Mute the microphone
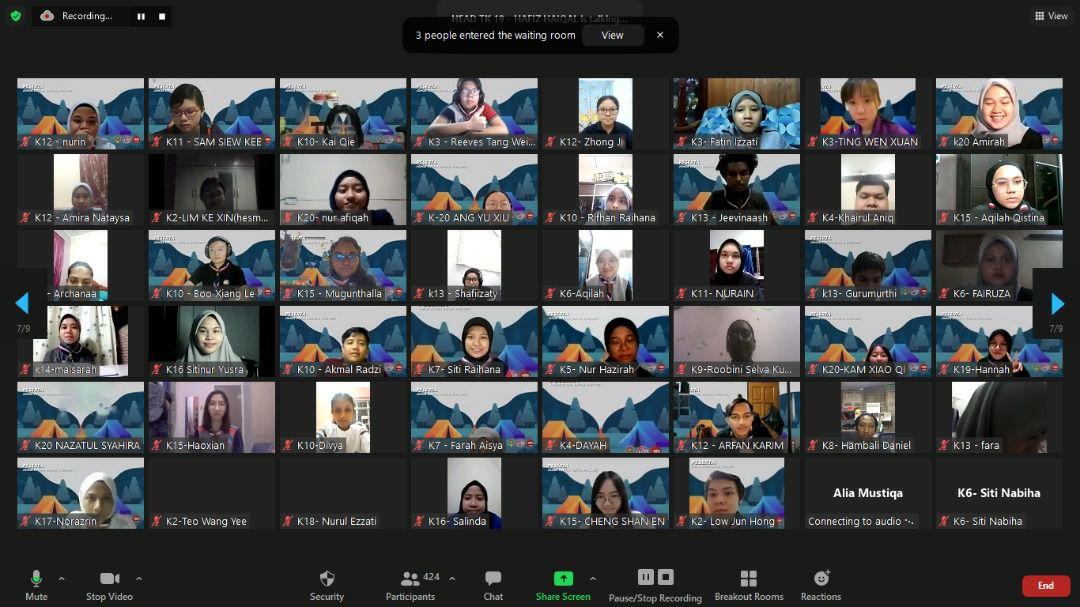 [x=36, y=584]
